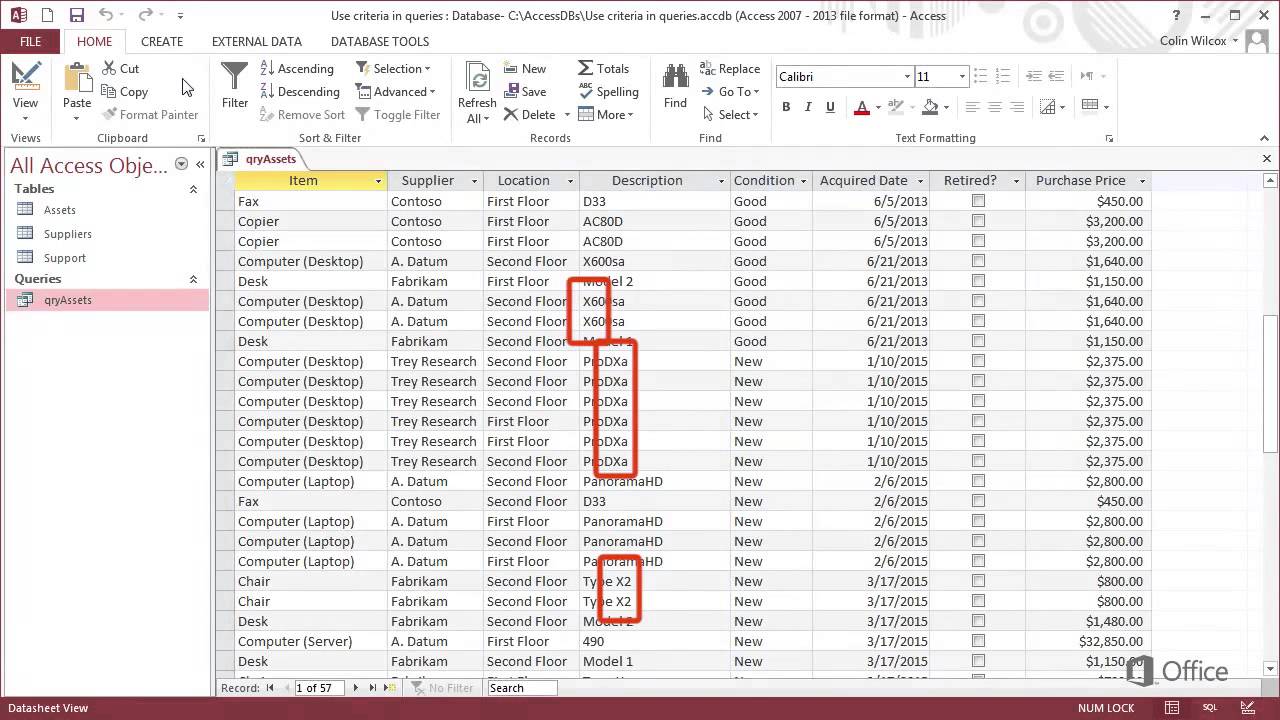Image resolution: width=1280 pixels, height=720 pixels.
Task: Open qryAssets in navigation pane
Action: [107, 300]
